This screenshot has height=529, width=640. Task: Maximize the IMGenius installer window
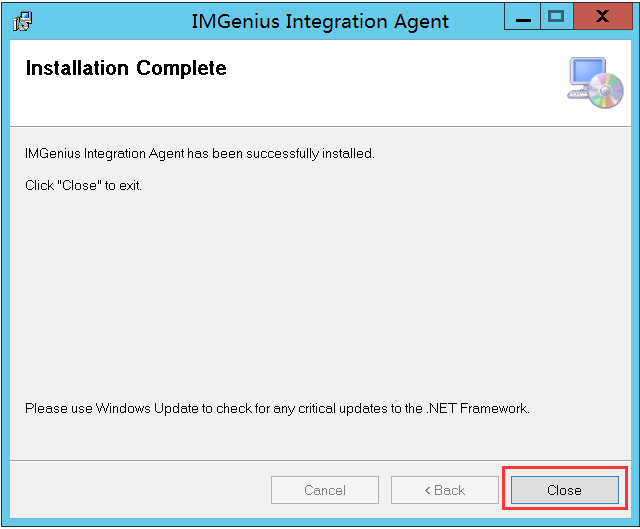[x=556, y=17]
